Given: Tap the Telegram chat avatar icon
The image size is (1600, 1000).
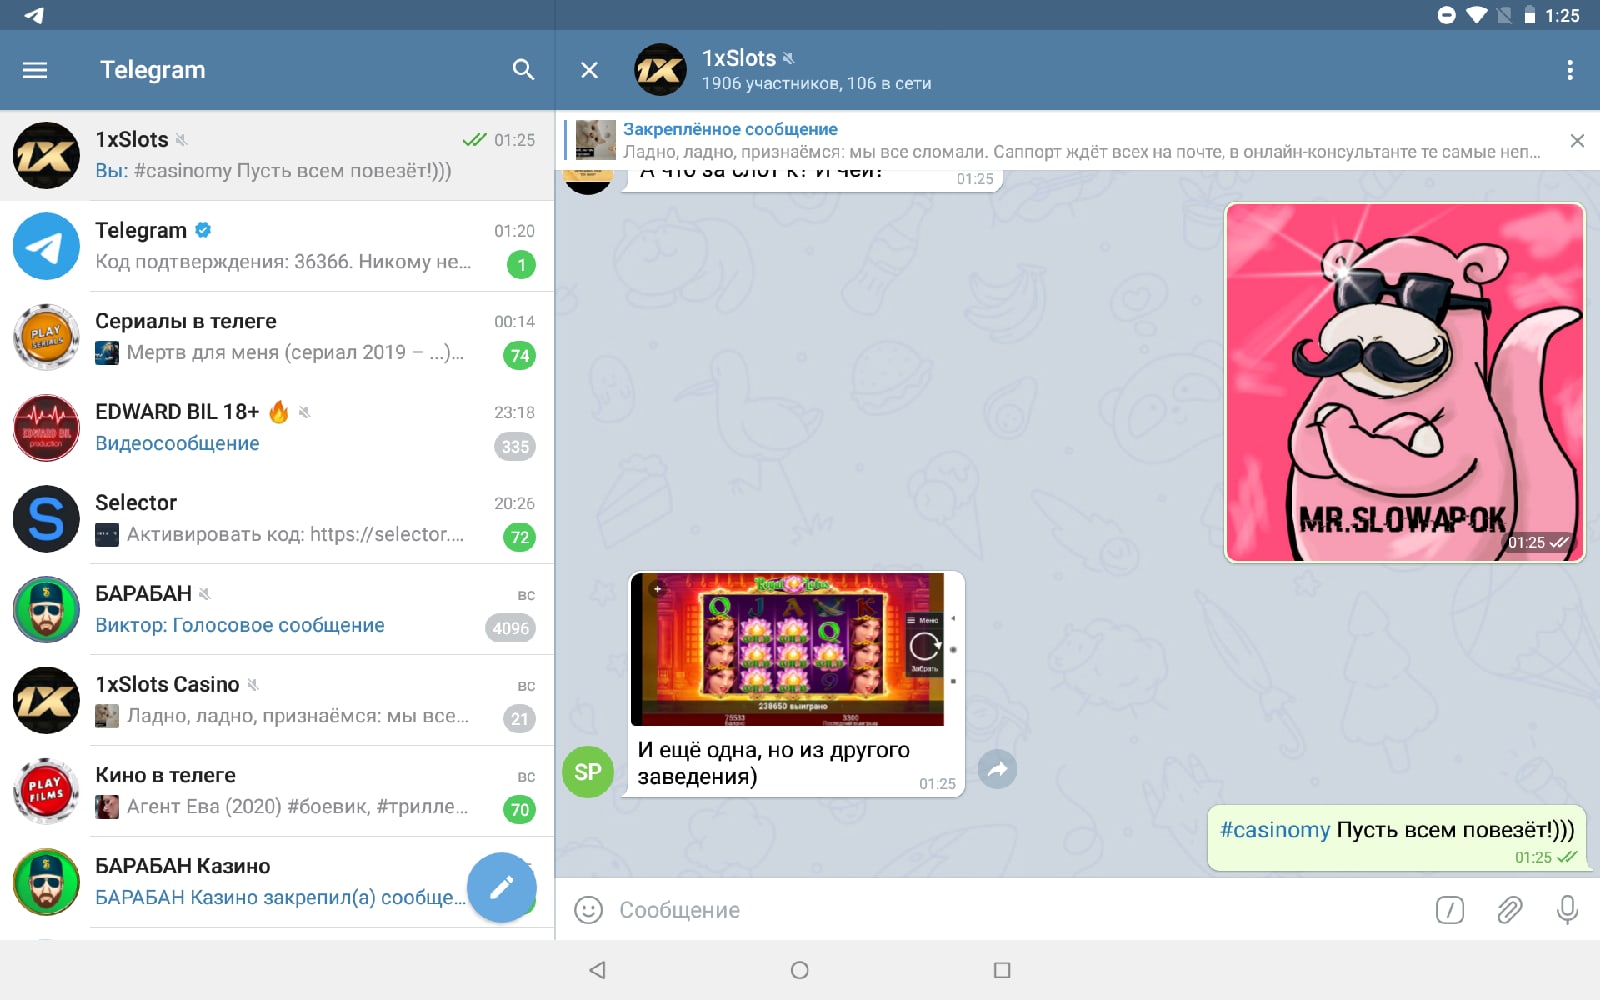Looking at the screenshot, I should click(x=46, y=246).
